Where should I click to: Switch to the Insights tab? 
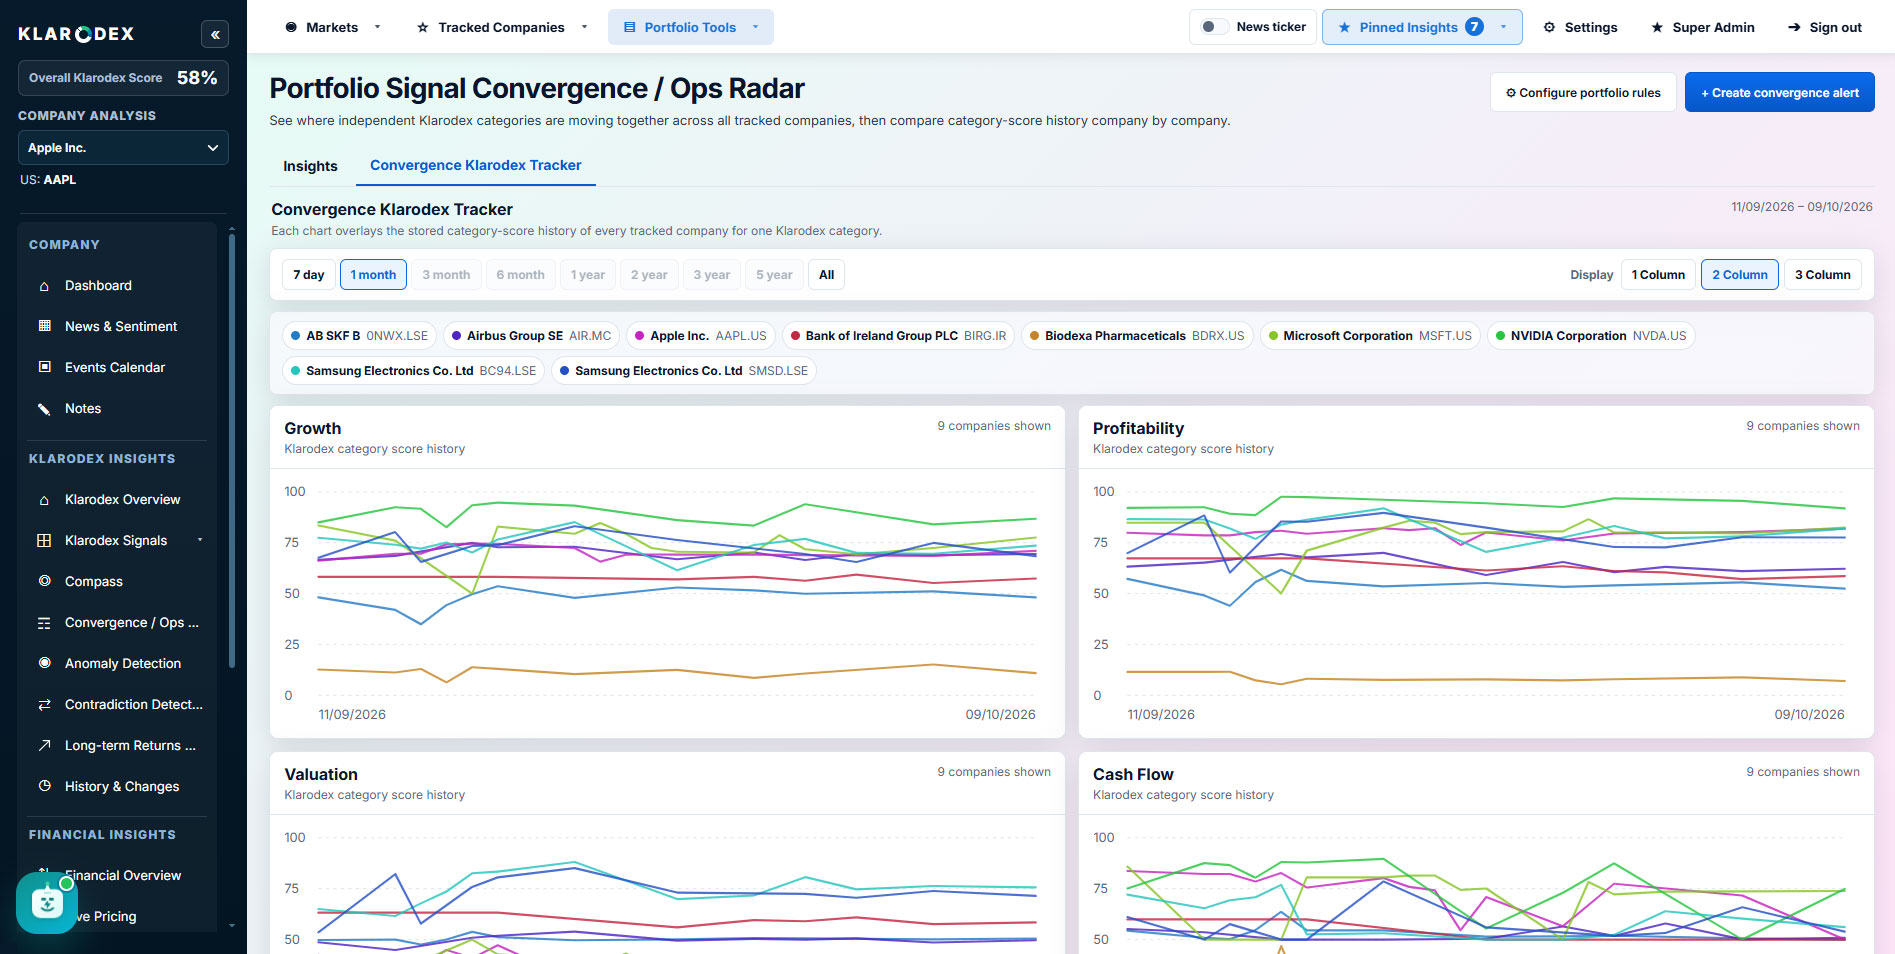310,166
